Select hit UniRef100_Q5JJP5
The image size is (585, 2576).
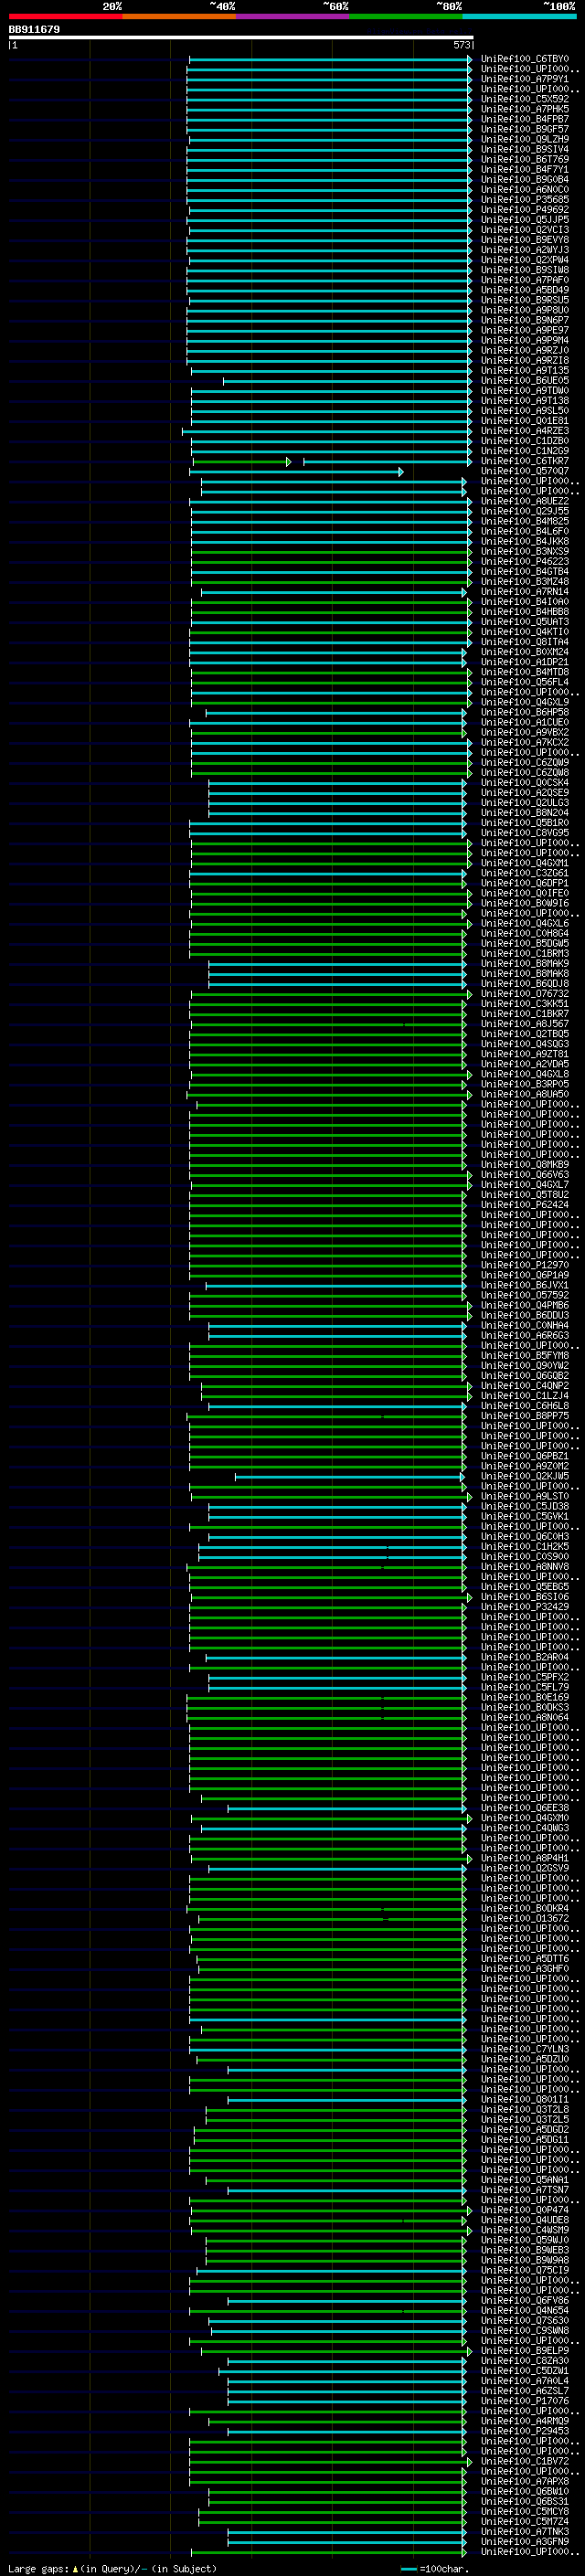click(524, 219)
